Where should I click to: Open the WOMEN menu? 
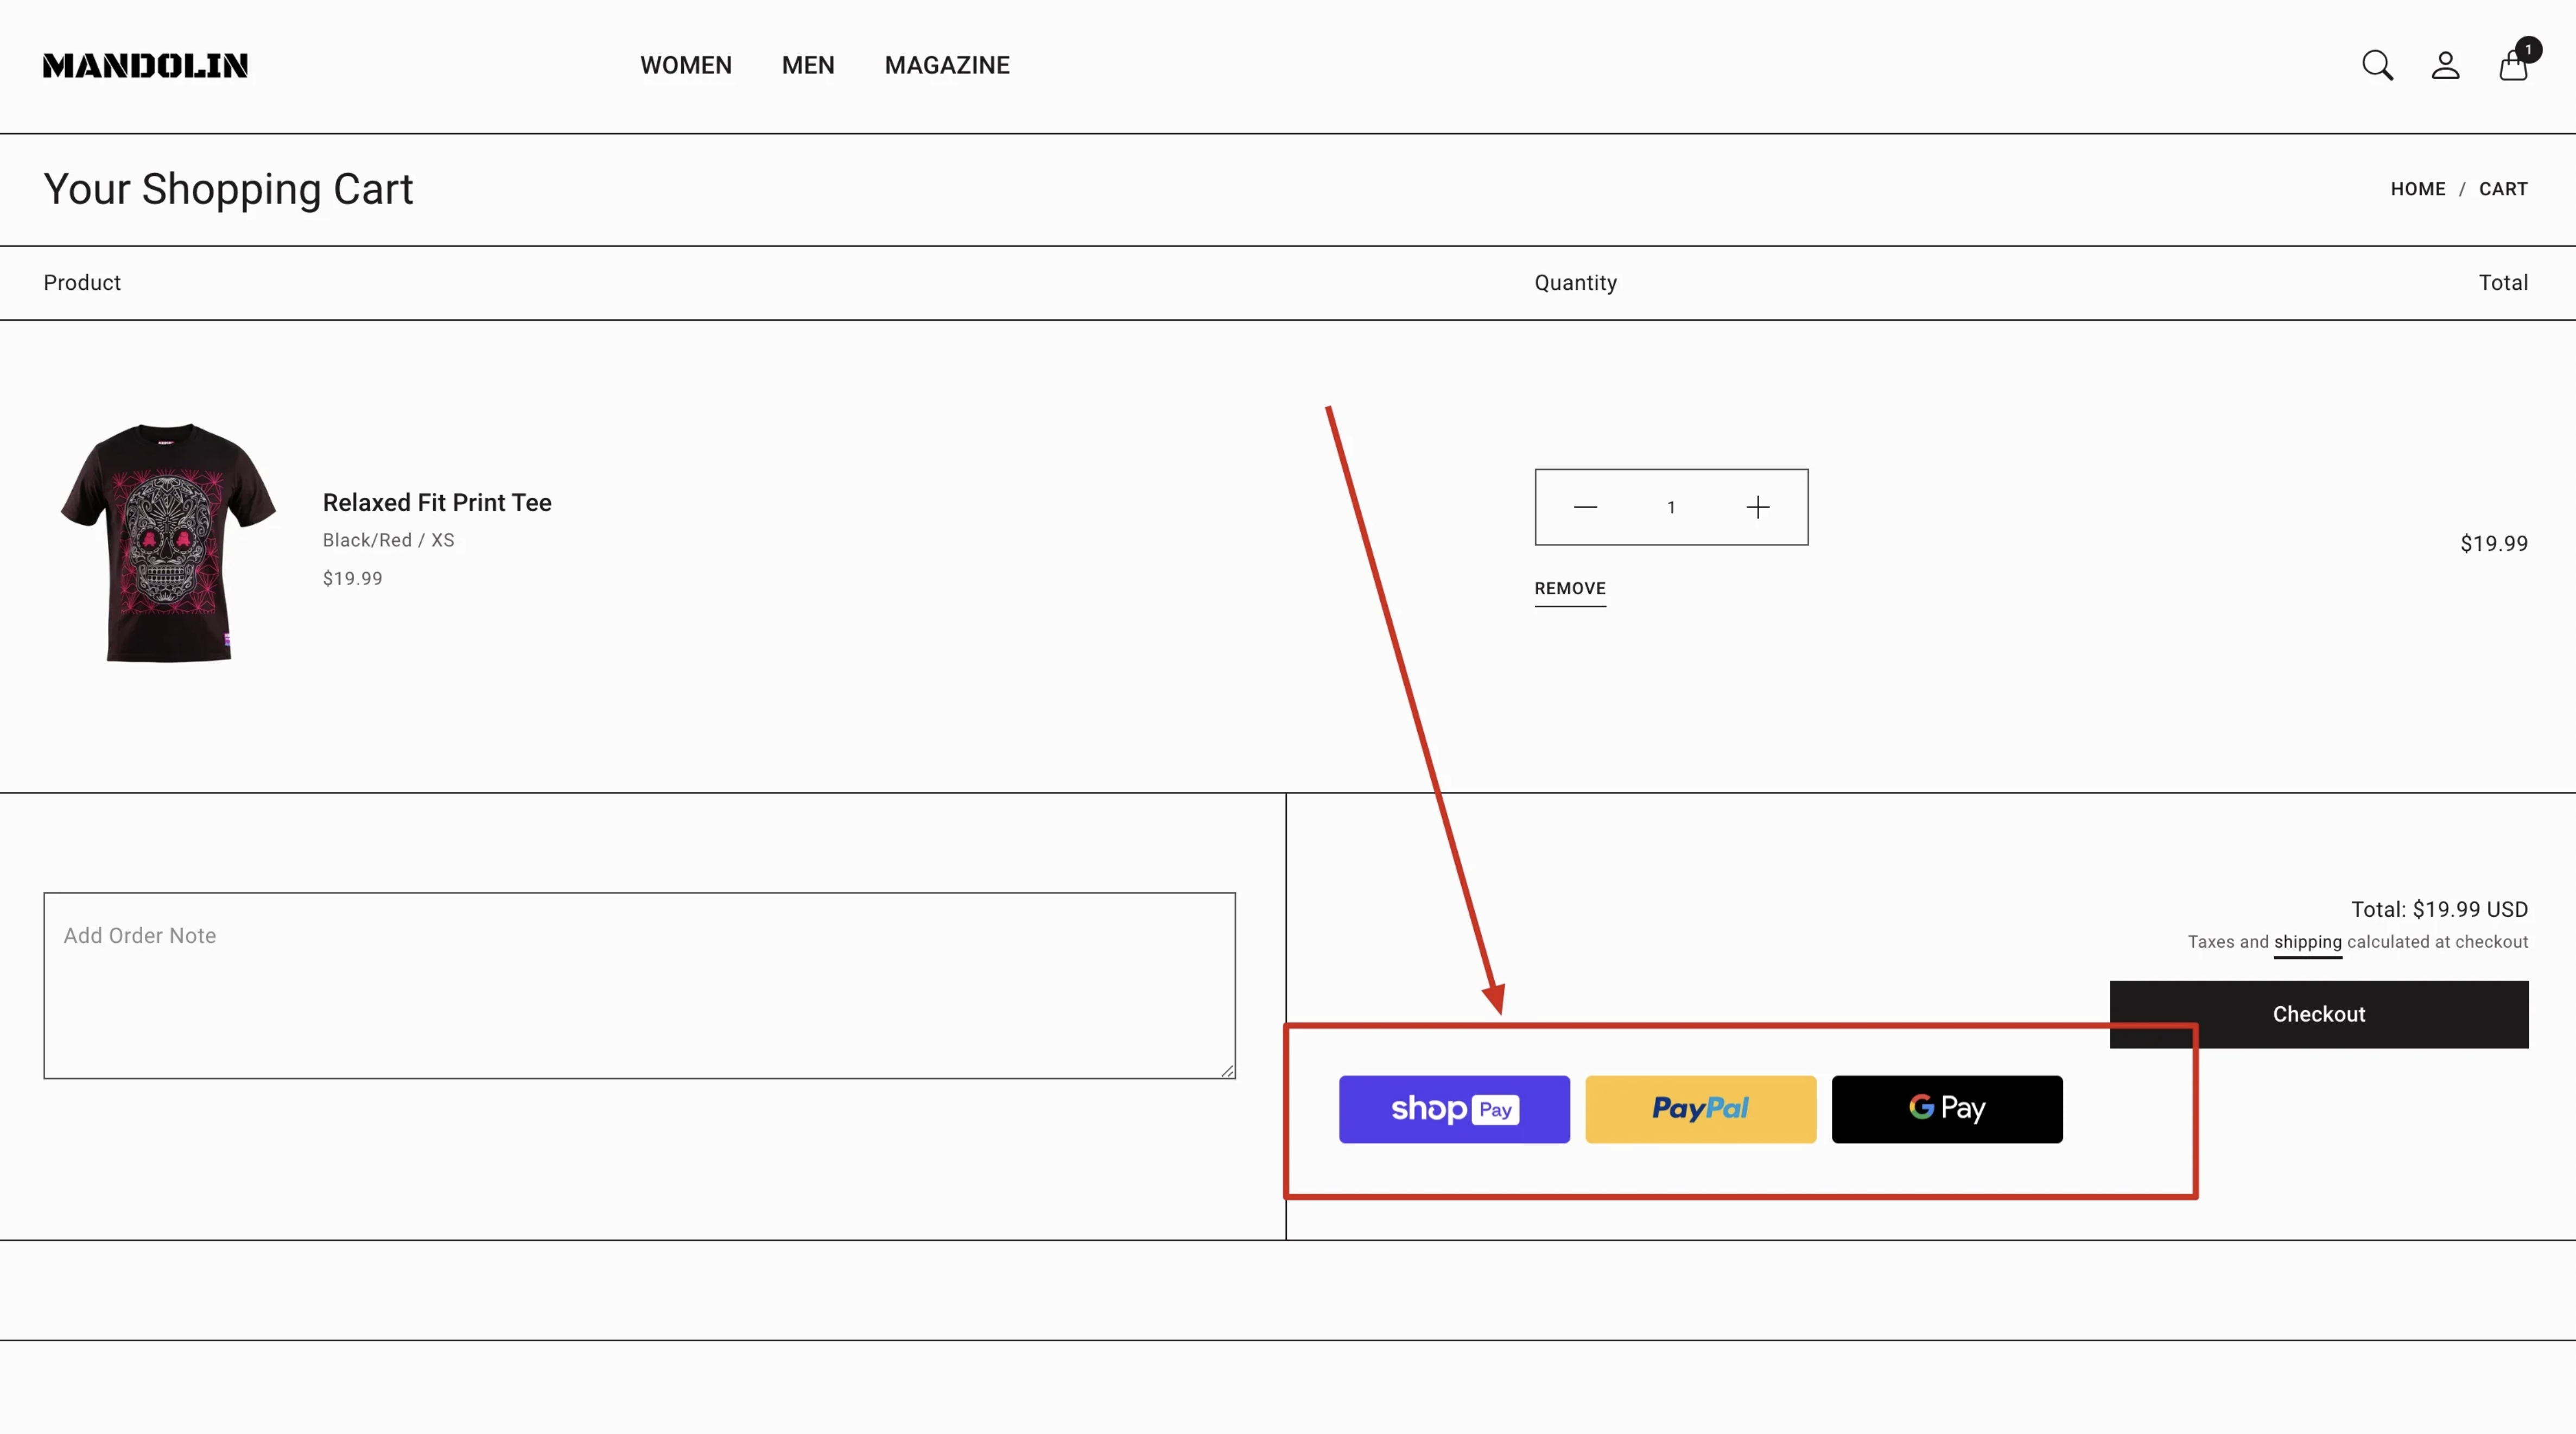point(686,66)
